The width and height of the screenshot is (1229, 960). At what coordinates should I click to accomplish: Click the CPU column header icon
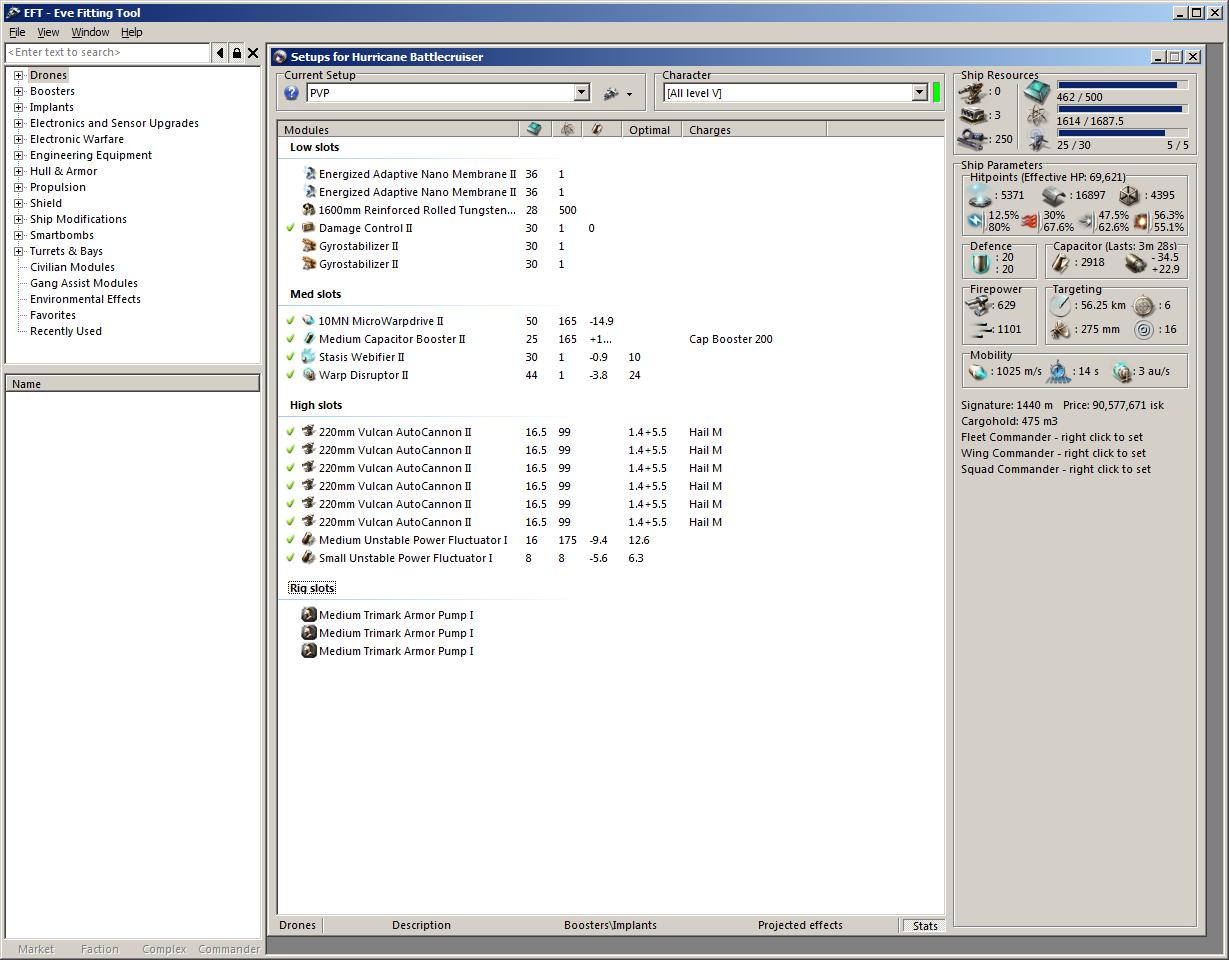coord(534,130)
